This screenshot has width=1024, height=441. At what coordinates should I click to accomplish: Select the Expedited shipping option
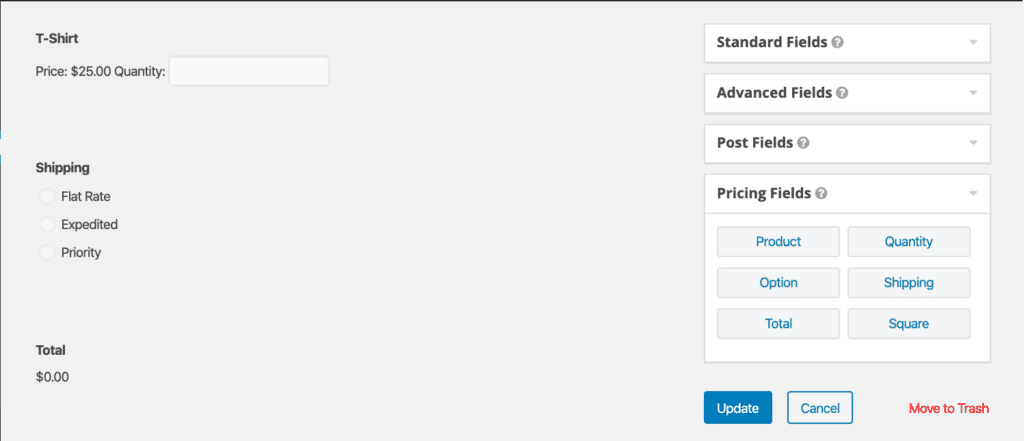pyautogui.click(x=47, y=224)
